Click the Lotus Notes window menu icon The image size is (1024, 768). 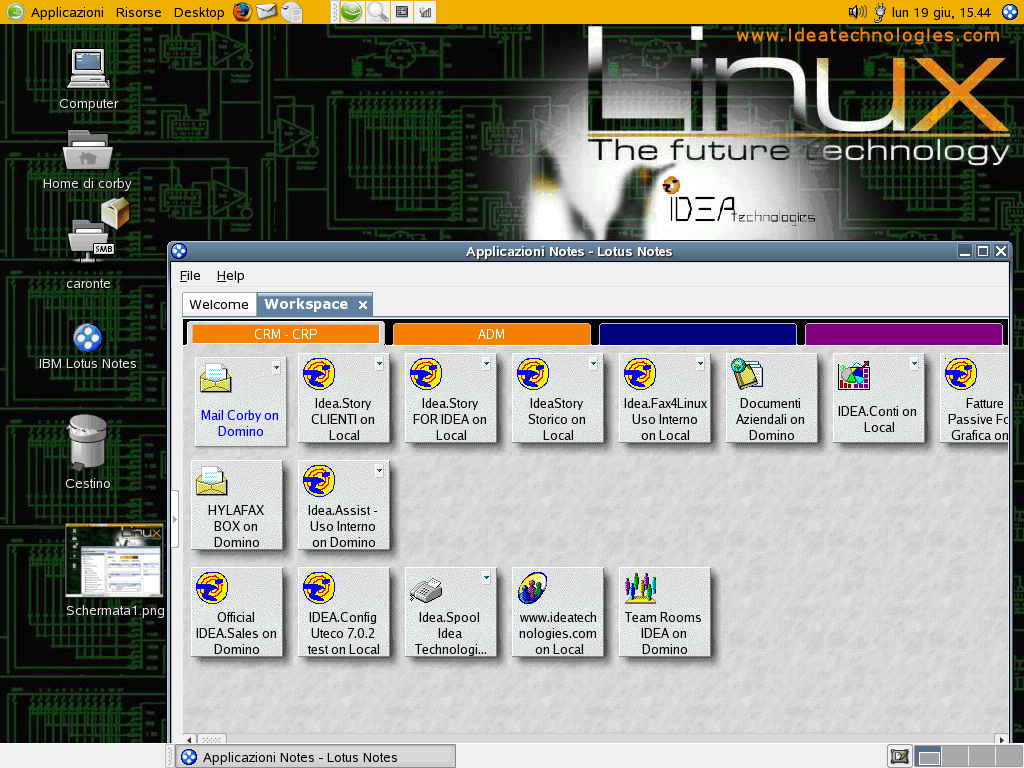(x=180, y=251)
